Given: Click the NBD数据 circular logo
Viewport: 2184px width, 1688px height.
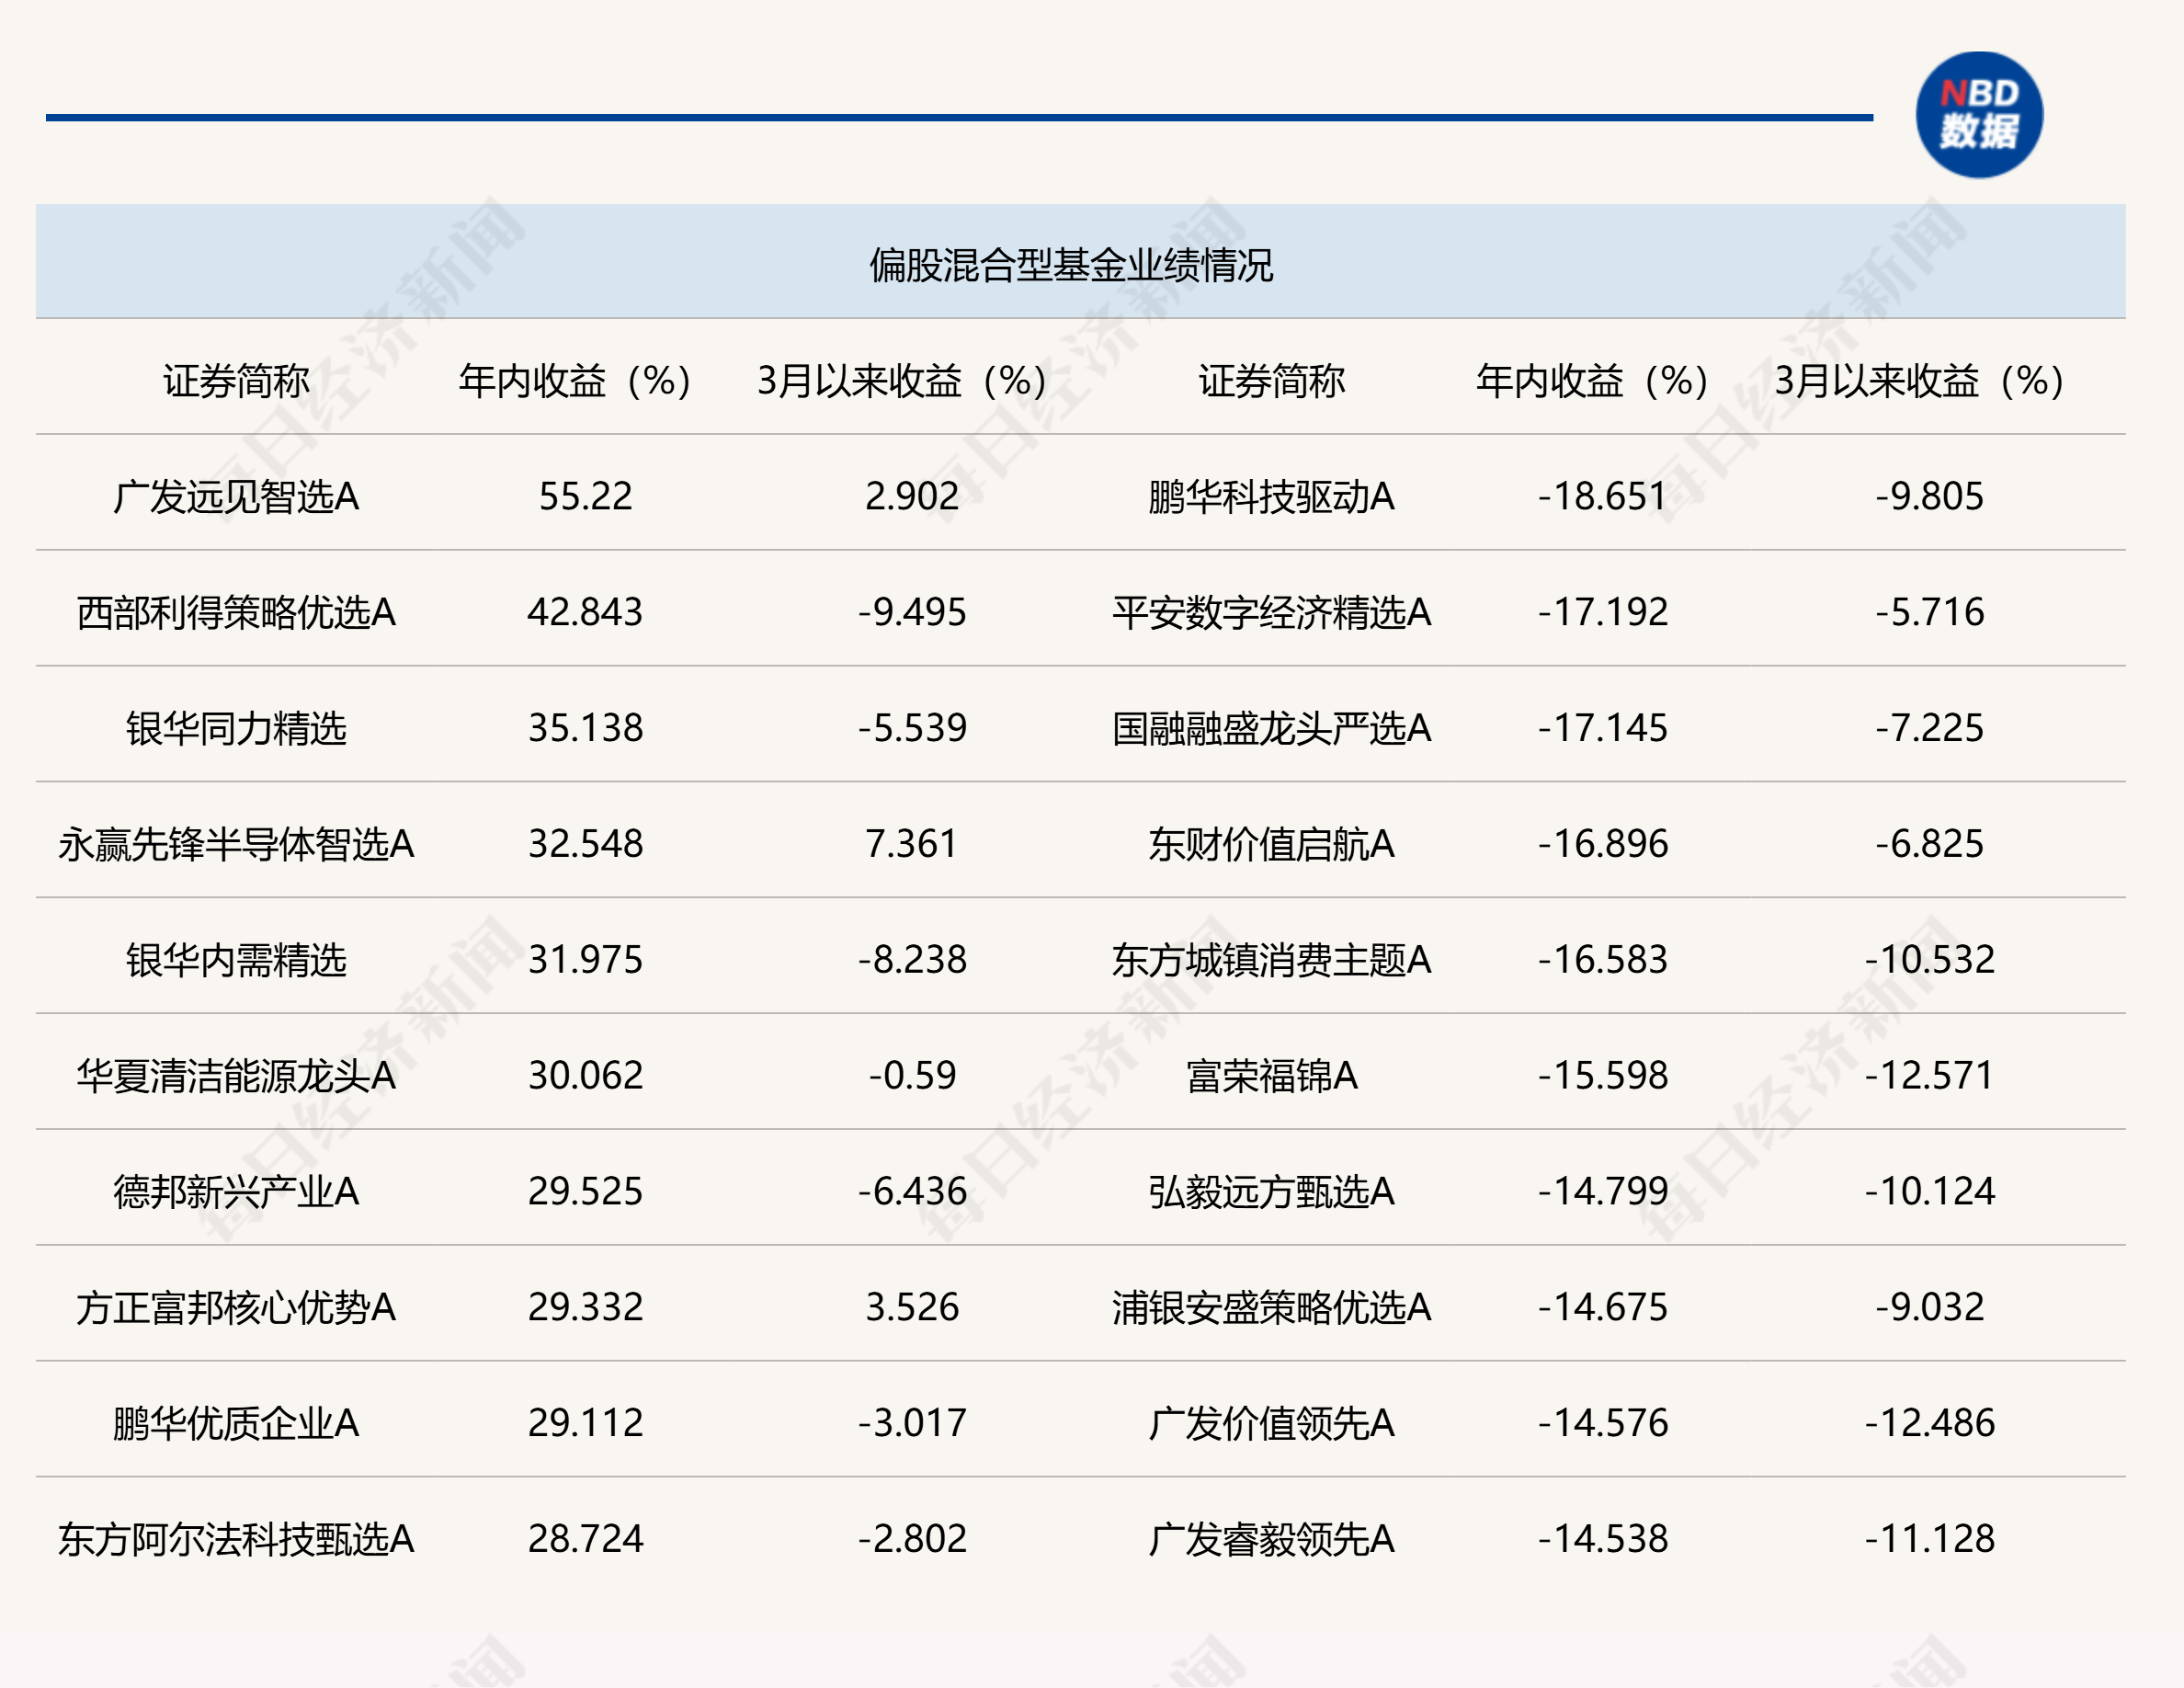Looking at the screenshot, I should 1978,115.
